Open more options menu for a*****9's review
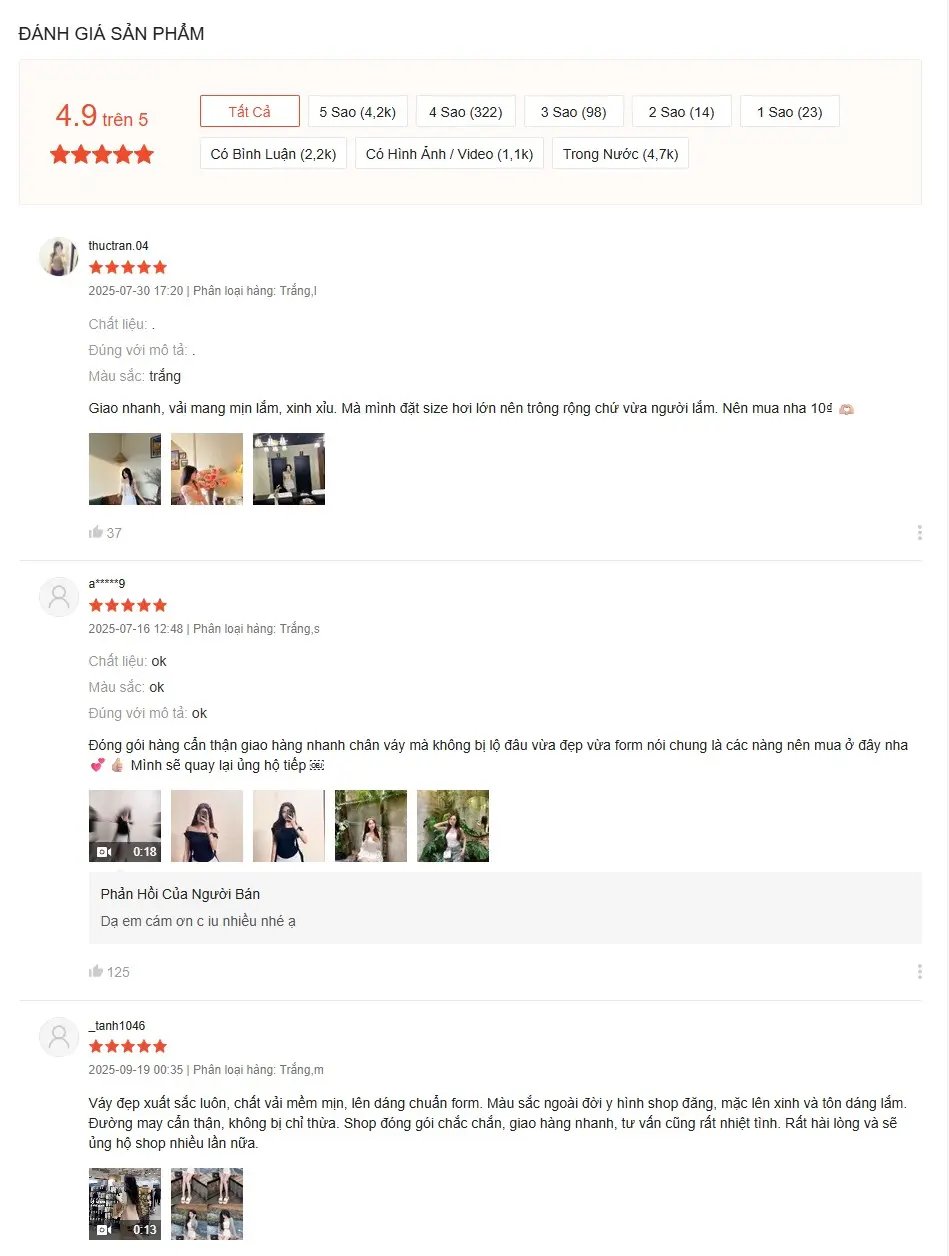 click(x=919, y=972)
